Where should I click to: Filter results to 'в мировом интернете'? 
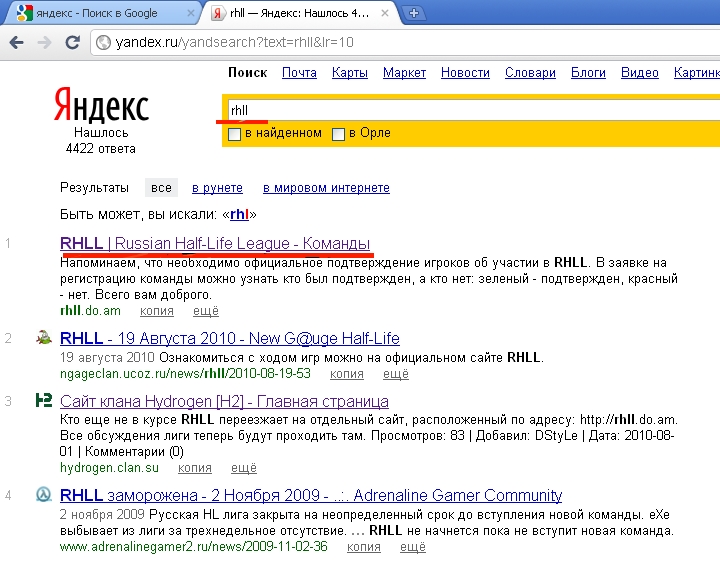(326, 188)
